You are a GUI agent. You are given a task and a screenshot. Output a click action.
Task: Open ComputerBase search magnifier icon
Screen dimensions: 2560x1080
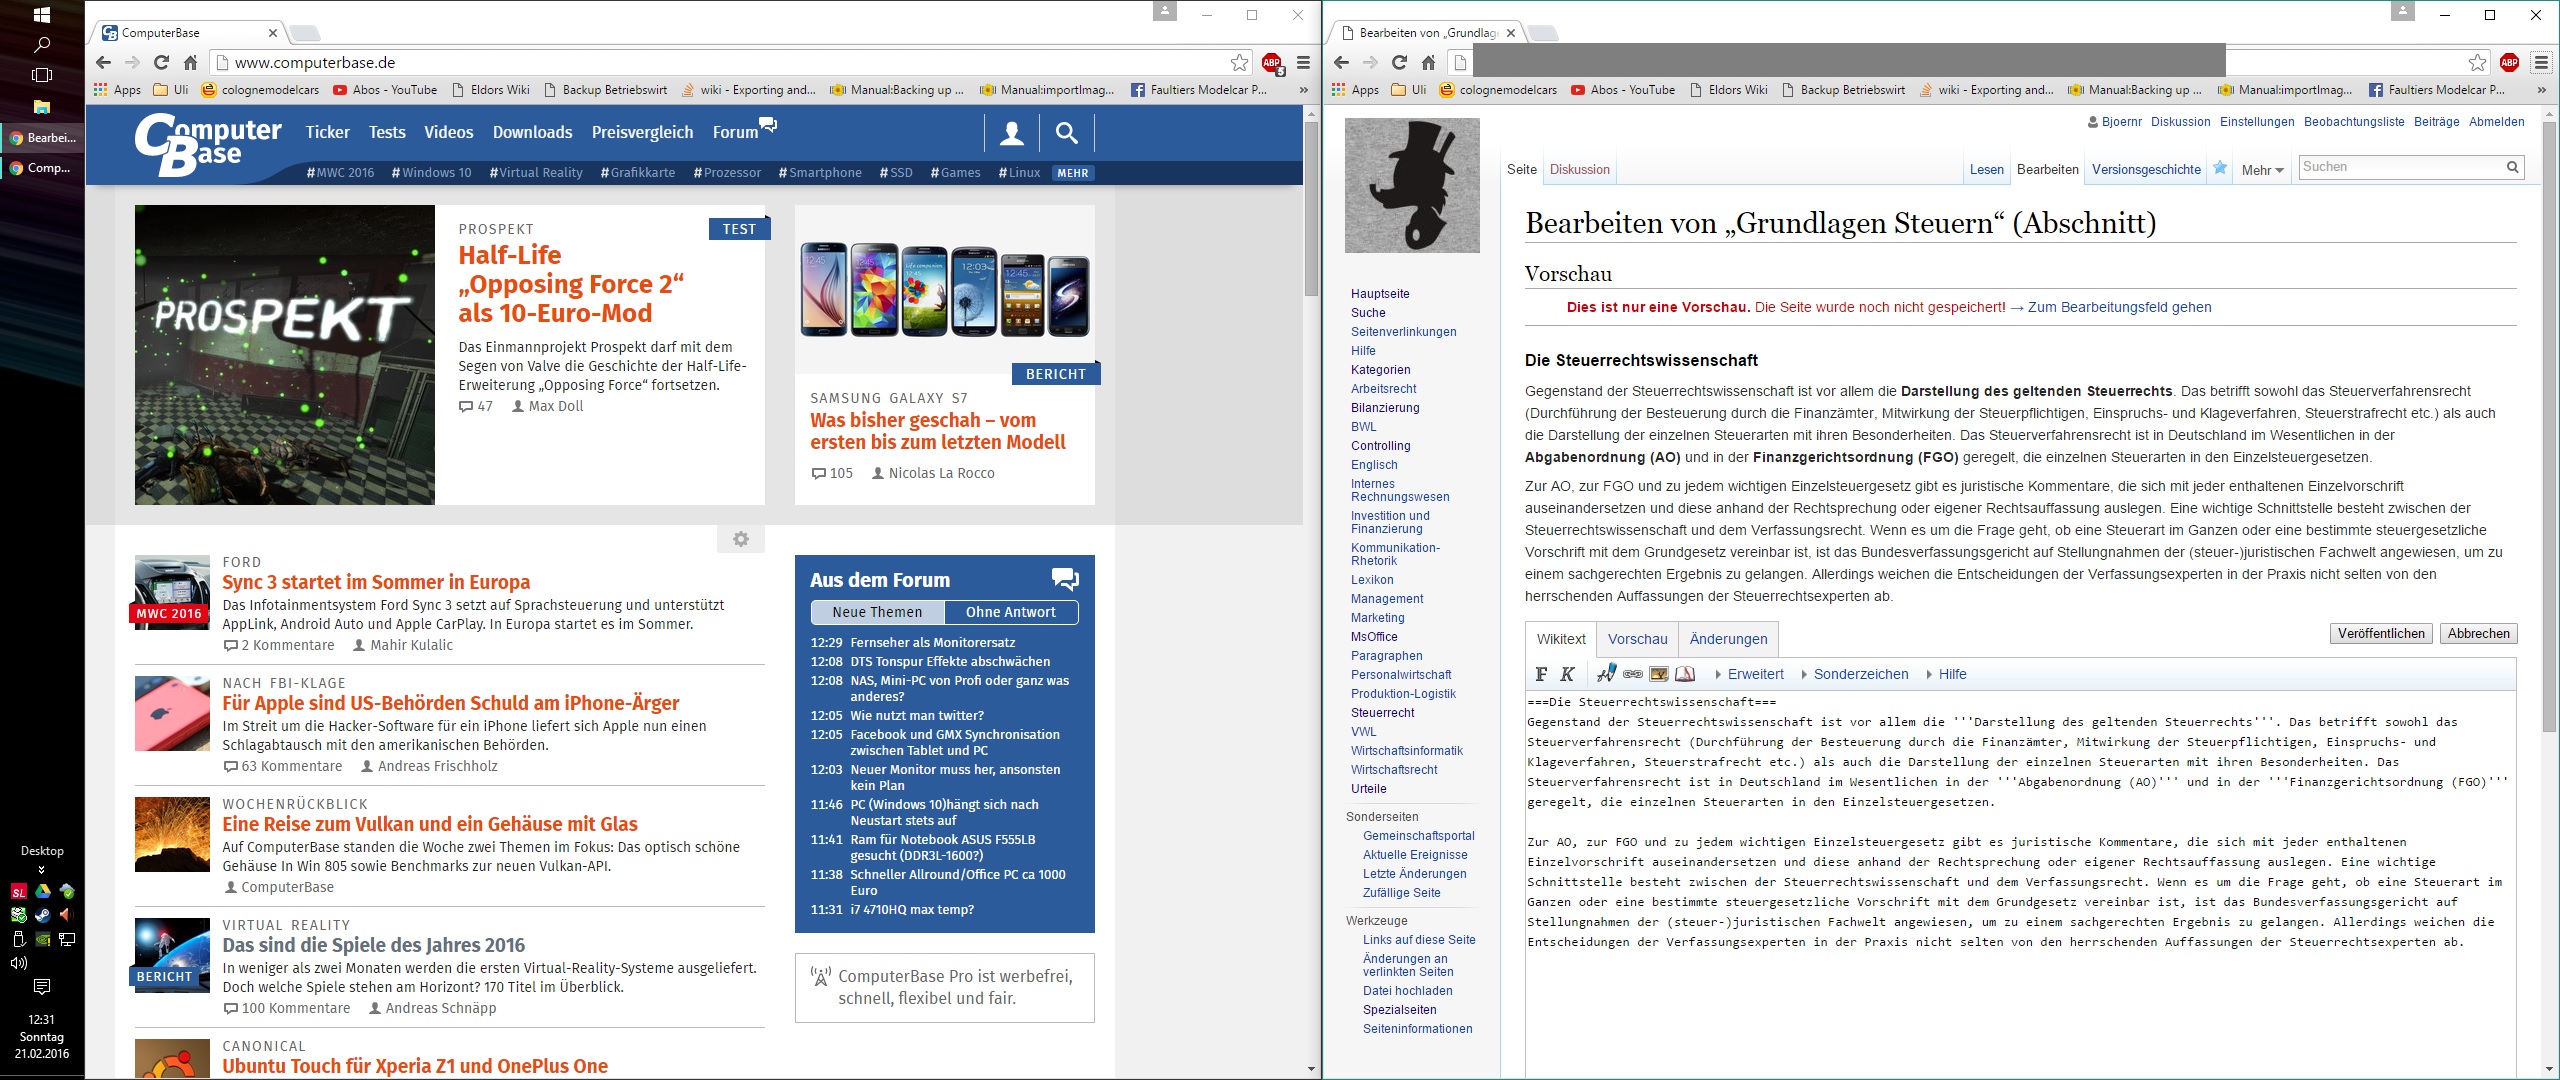[x=1067, y=132]
